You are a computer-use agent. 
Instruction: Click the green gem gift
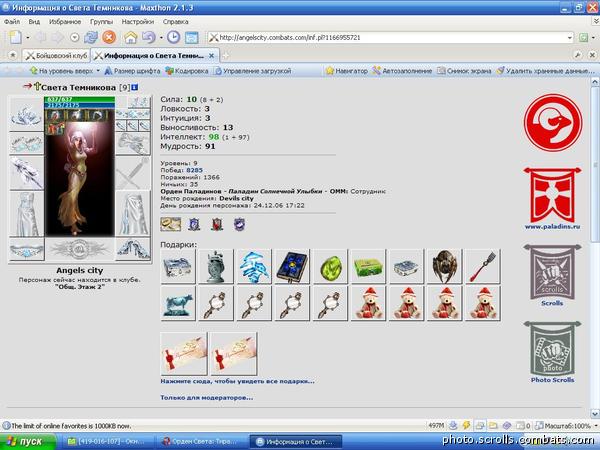(330, 266)
